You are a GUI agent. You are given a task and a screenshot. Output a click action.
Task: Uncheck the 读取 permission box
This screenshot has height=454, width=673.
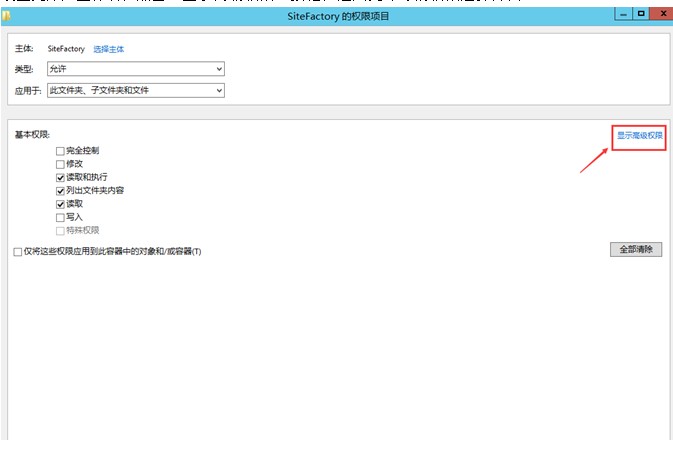(60, 203)
